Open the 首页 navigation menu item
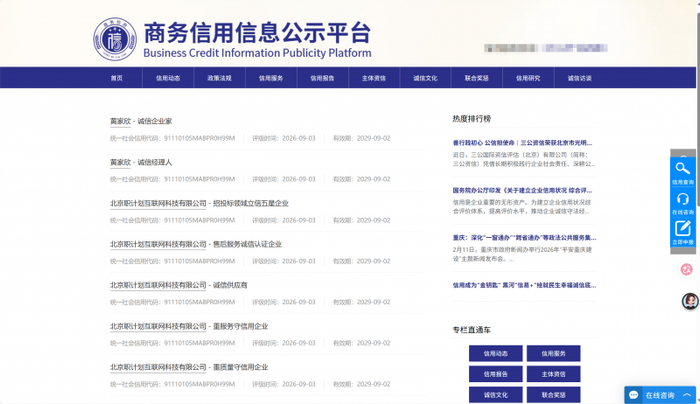 (117, 78)
